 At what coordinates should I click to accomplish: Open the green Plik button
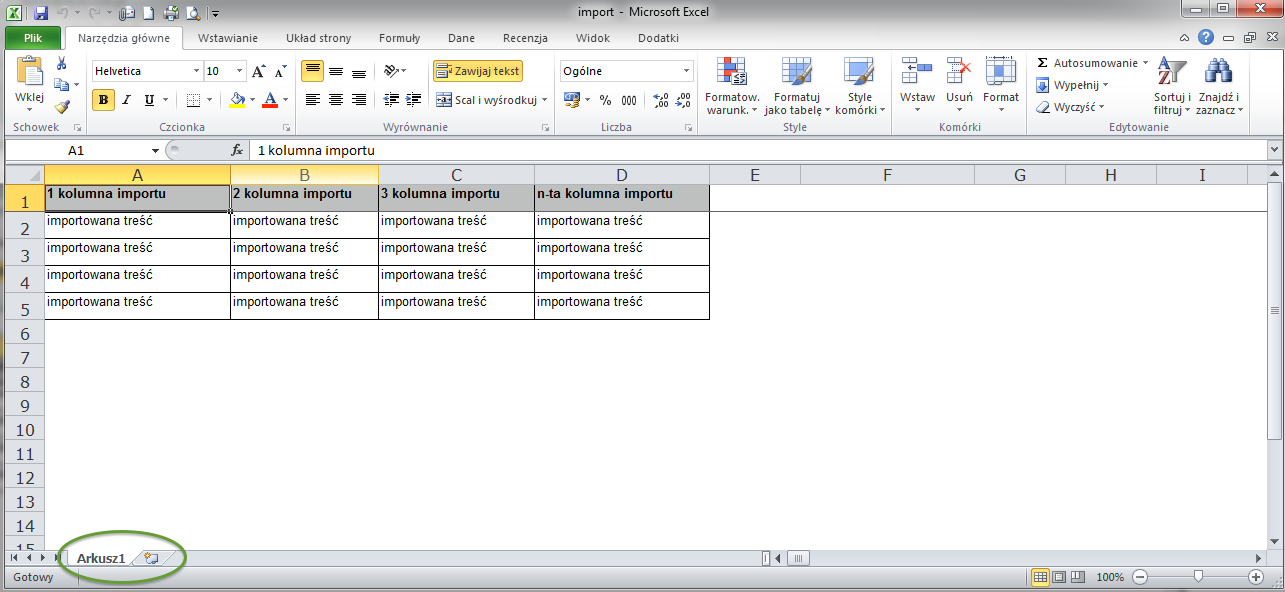[x=33, y=38]
